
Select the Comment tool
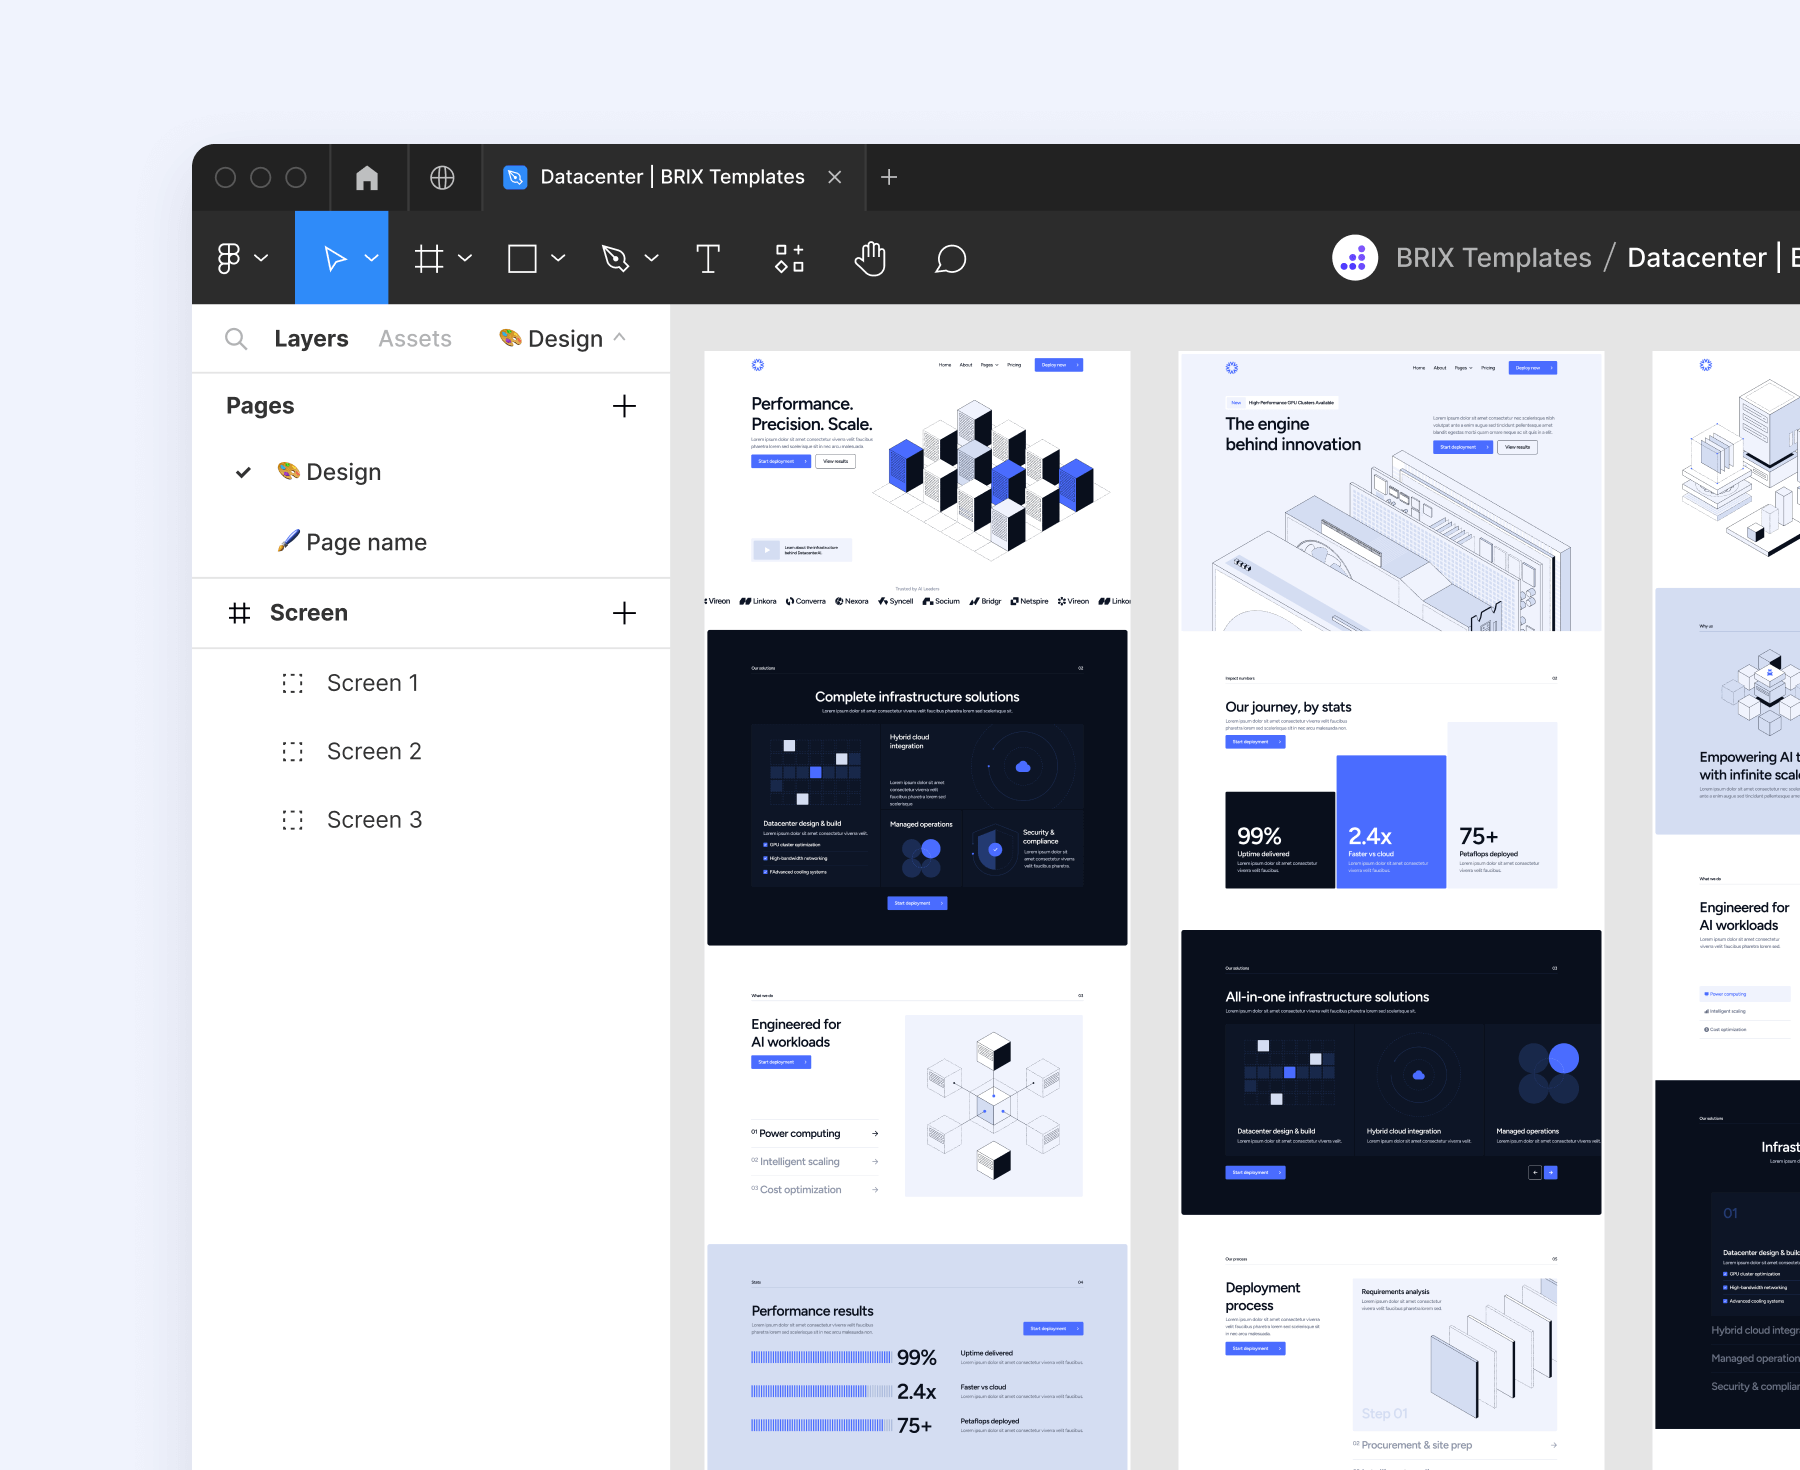coord(949,258)
